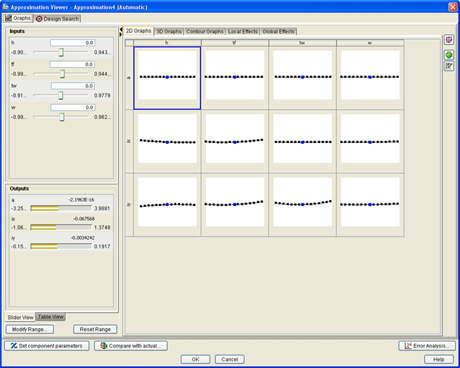Click the Reset Range button
Image resolution: width=460 pixels, height=368 pixels.
click(95, 329)
